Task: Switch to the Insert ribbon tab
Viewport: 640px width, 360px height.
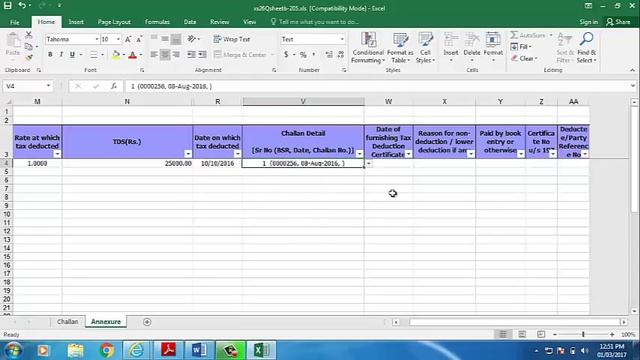Action: coord(76,22)
